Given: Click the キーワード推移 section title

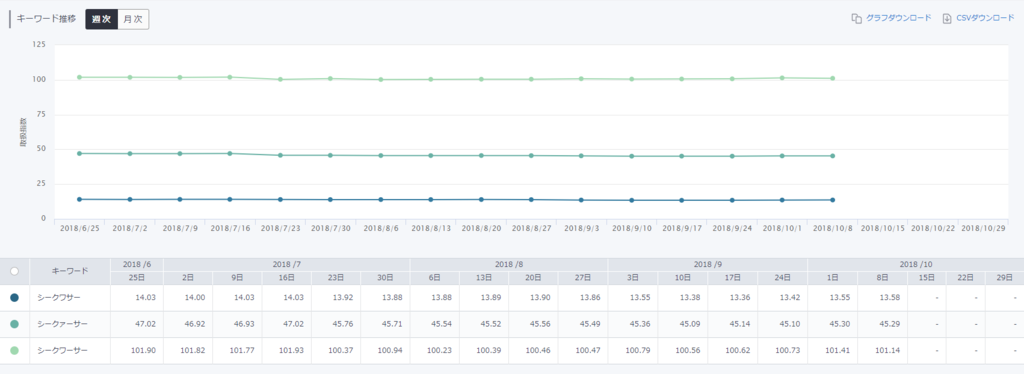Looking at the screenshot, I should coord(46,19).
